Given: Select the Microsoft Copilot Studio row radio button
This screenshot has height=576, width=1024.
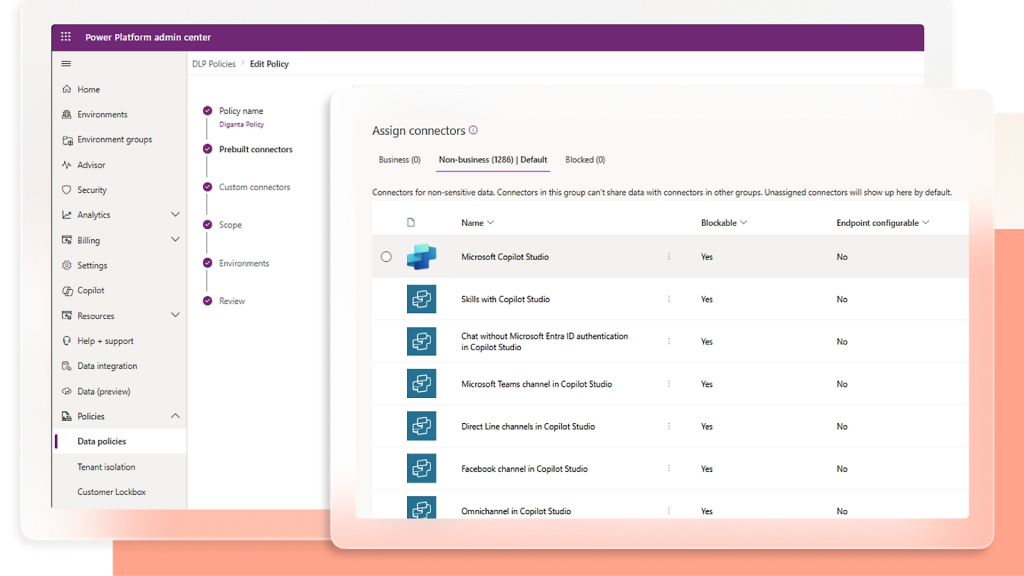Looking at the screenshot, I should point(387,257).
